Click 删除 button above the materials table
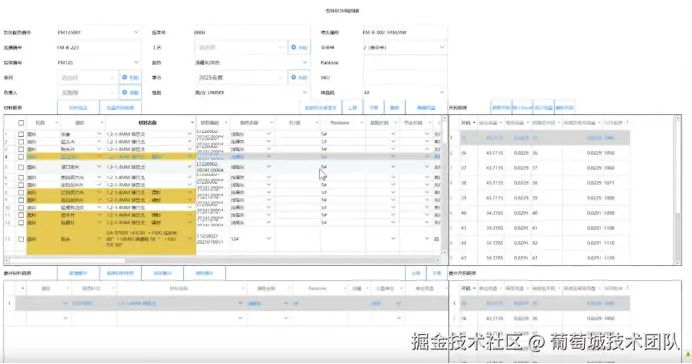Viewport: 692px width, 364px height. tap(395, 107)
